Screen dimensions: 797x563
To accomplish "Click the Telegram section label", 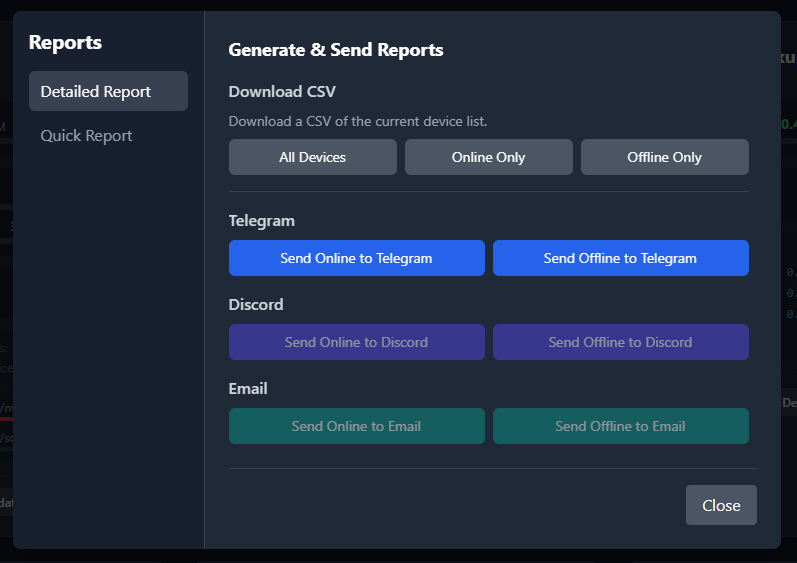I will tap(261, 221).
